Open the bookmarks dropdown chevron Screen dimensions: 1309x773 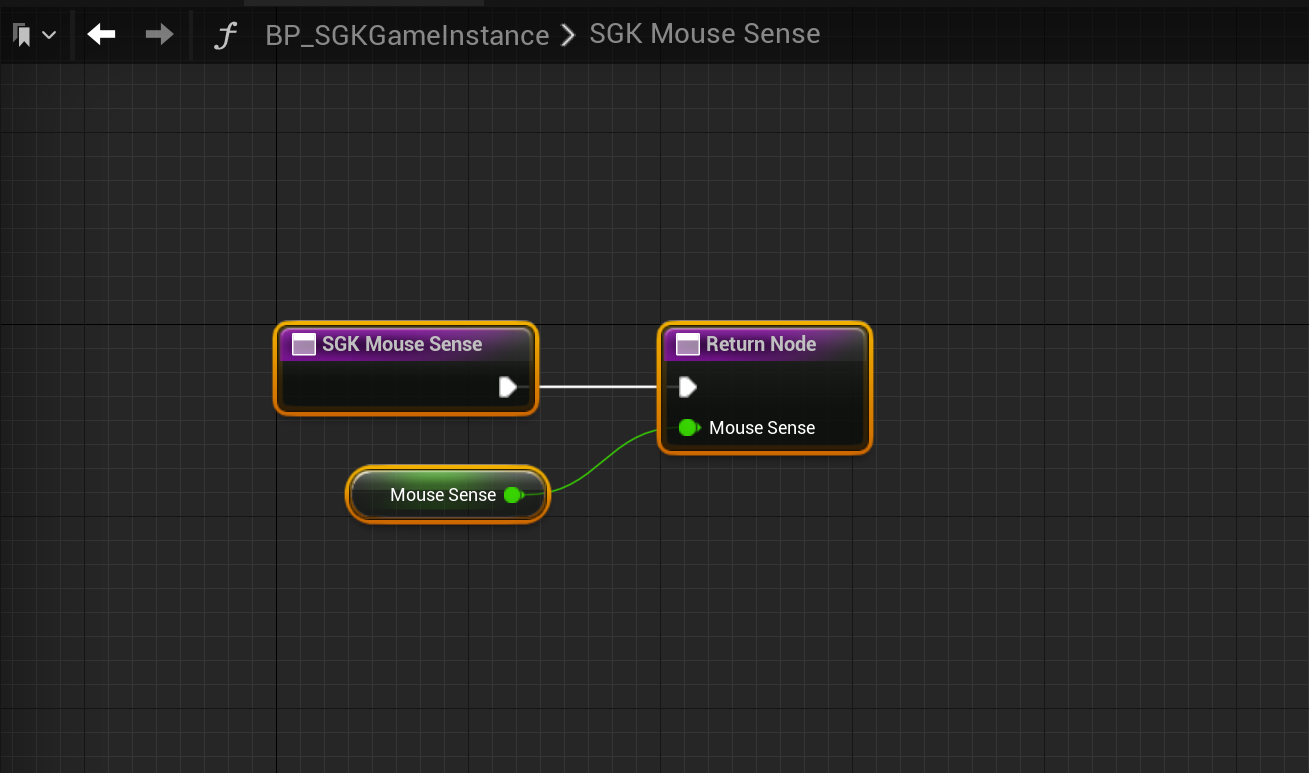pyautogui.click(x=48, y=36)
